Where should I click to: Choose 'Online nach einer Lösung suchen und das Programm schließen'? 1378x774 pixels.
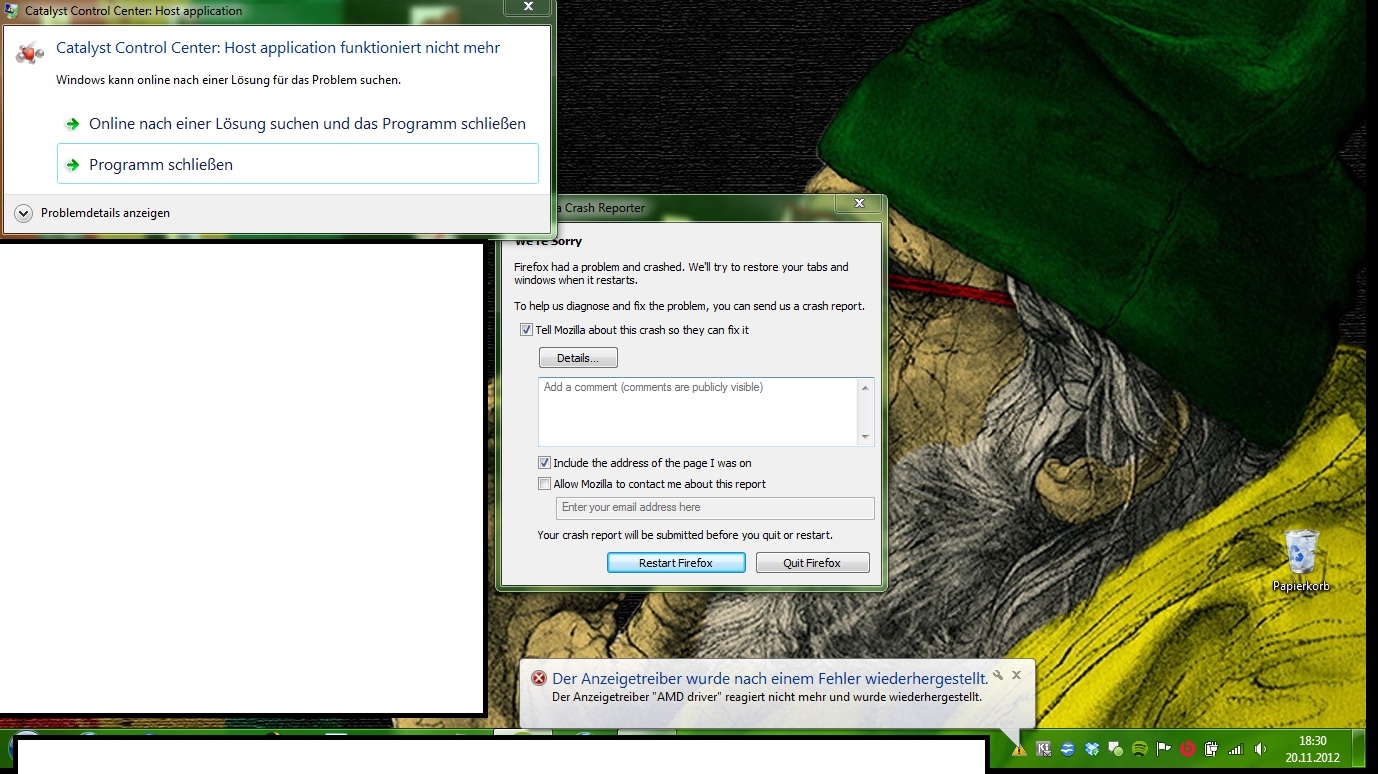298,124
